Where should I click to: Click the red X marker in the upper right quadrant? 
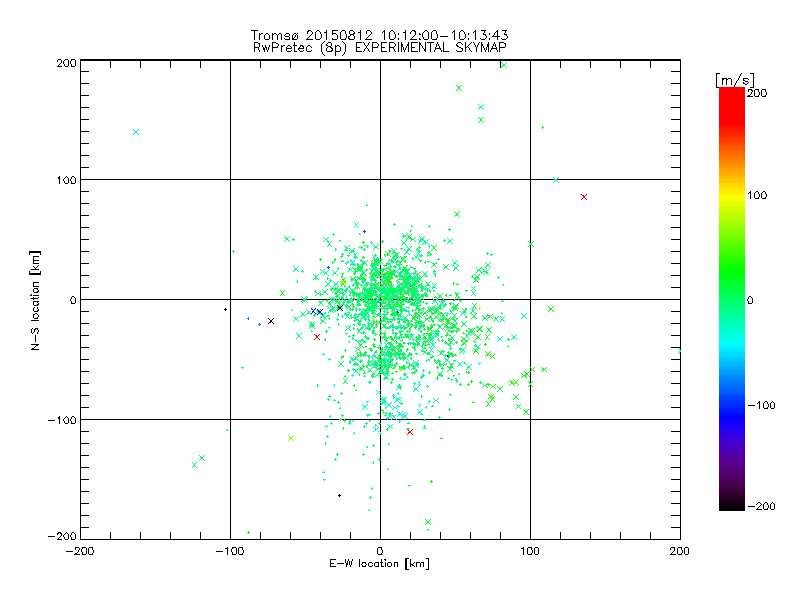point(584,197)
